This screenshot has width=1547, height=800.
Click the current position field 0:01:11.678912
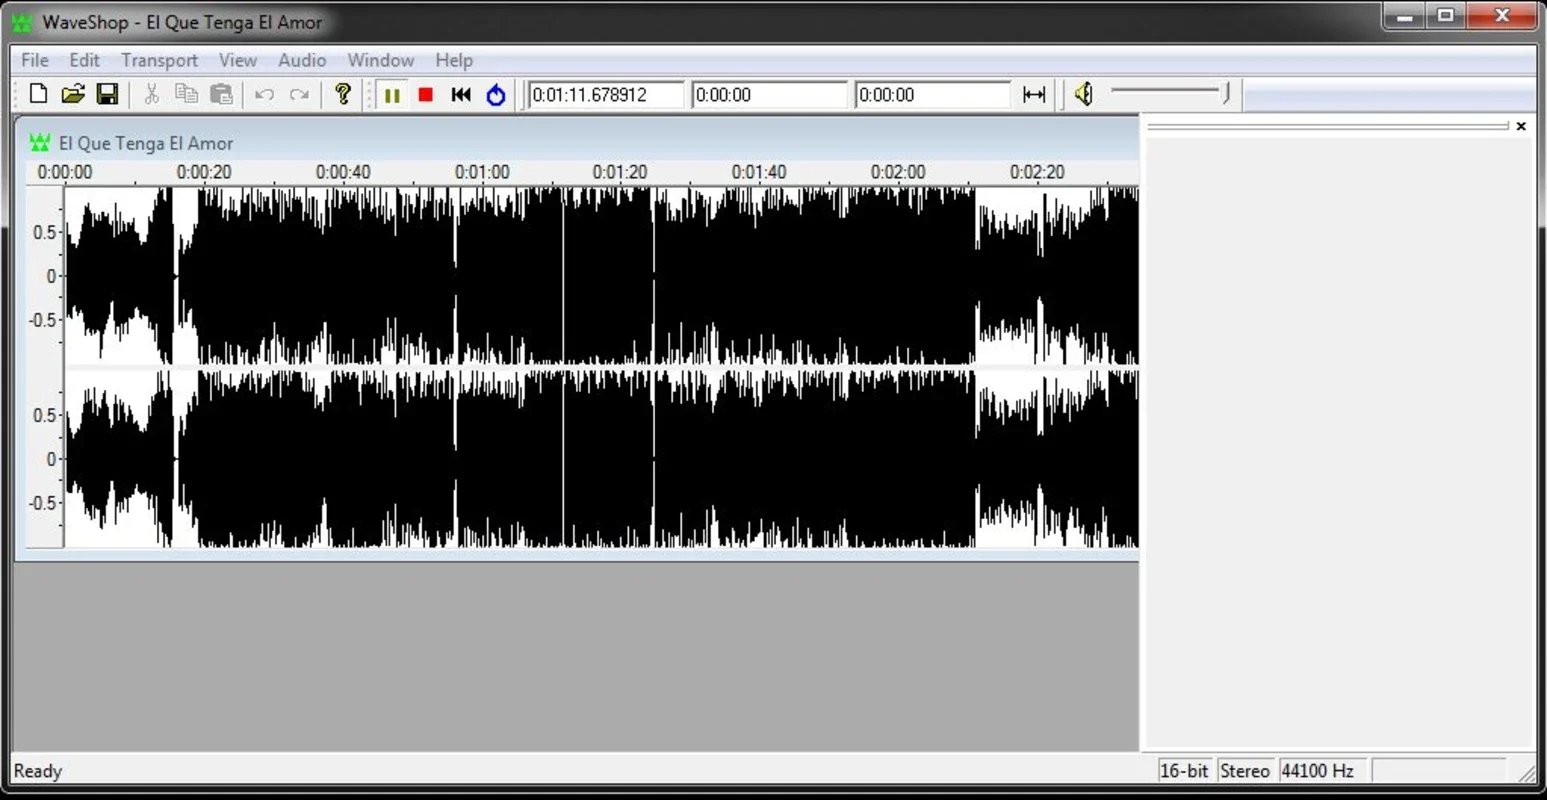pos(606,95)
